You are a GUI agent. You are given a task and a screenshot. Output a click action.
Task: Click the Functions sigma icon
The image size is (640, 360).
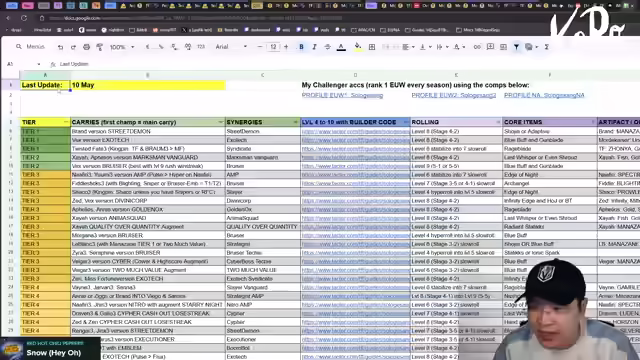547,47
